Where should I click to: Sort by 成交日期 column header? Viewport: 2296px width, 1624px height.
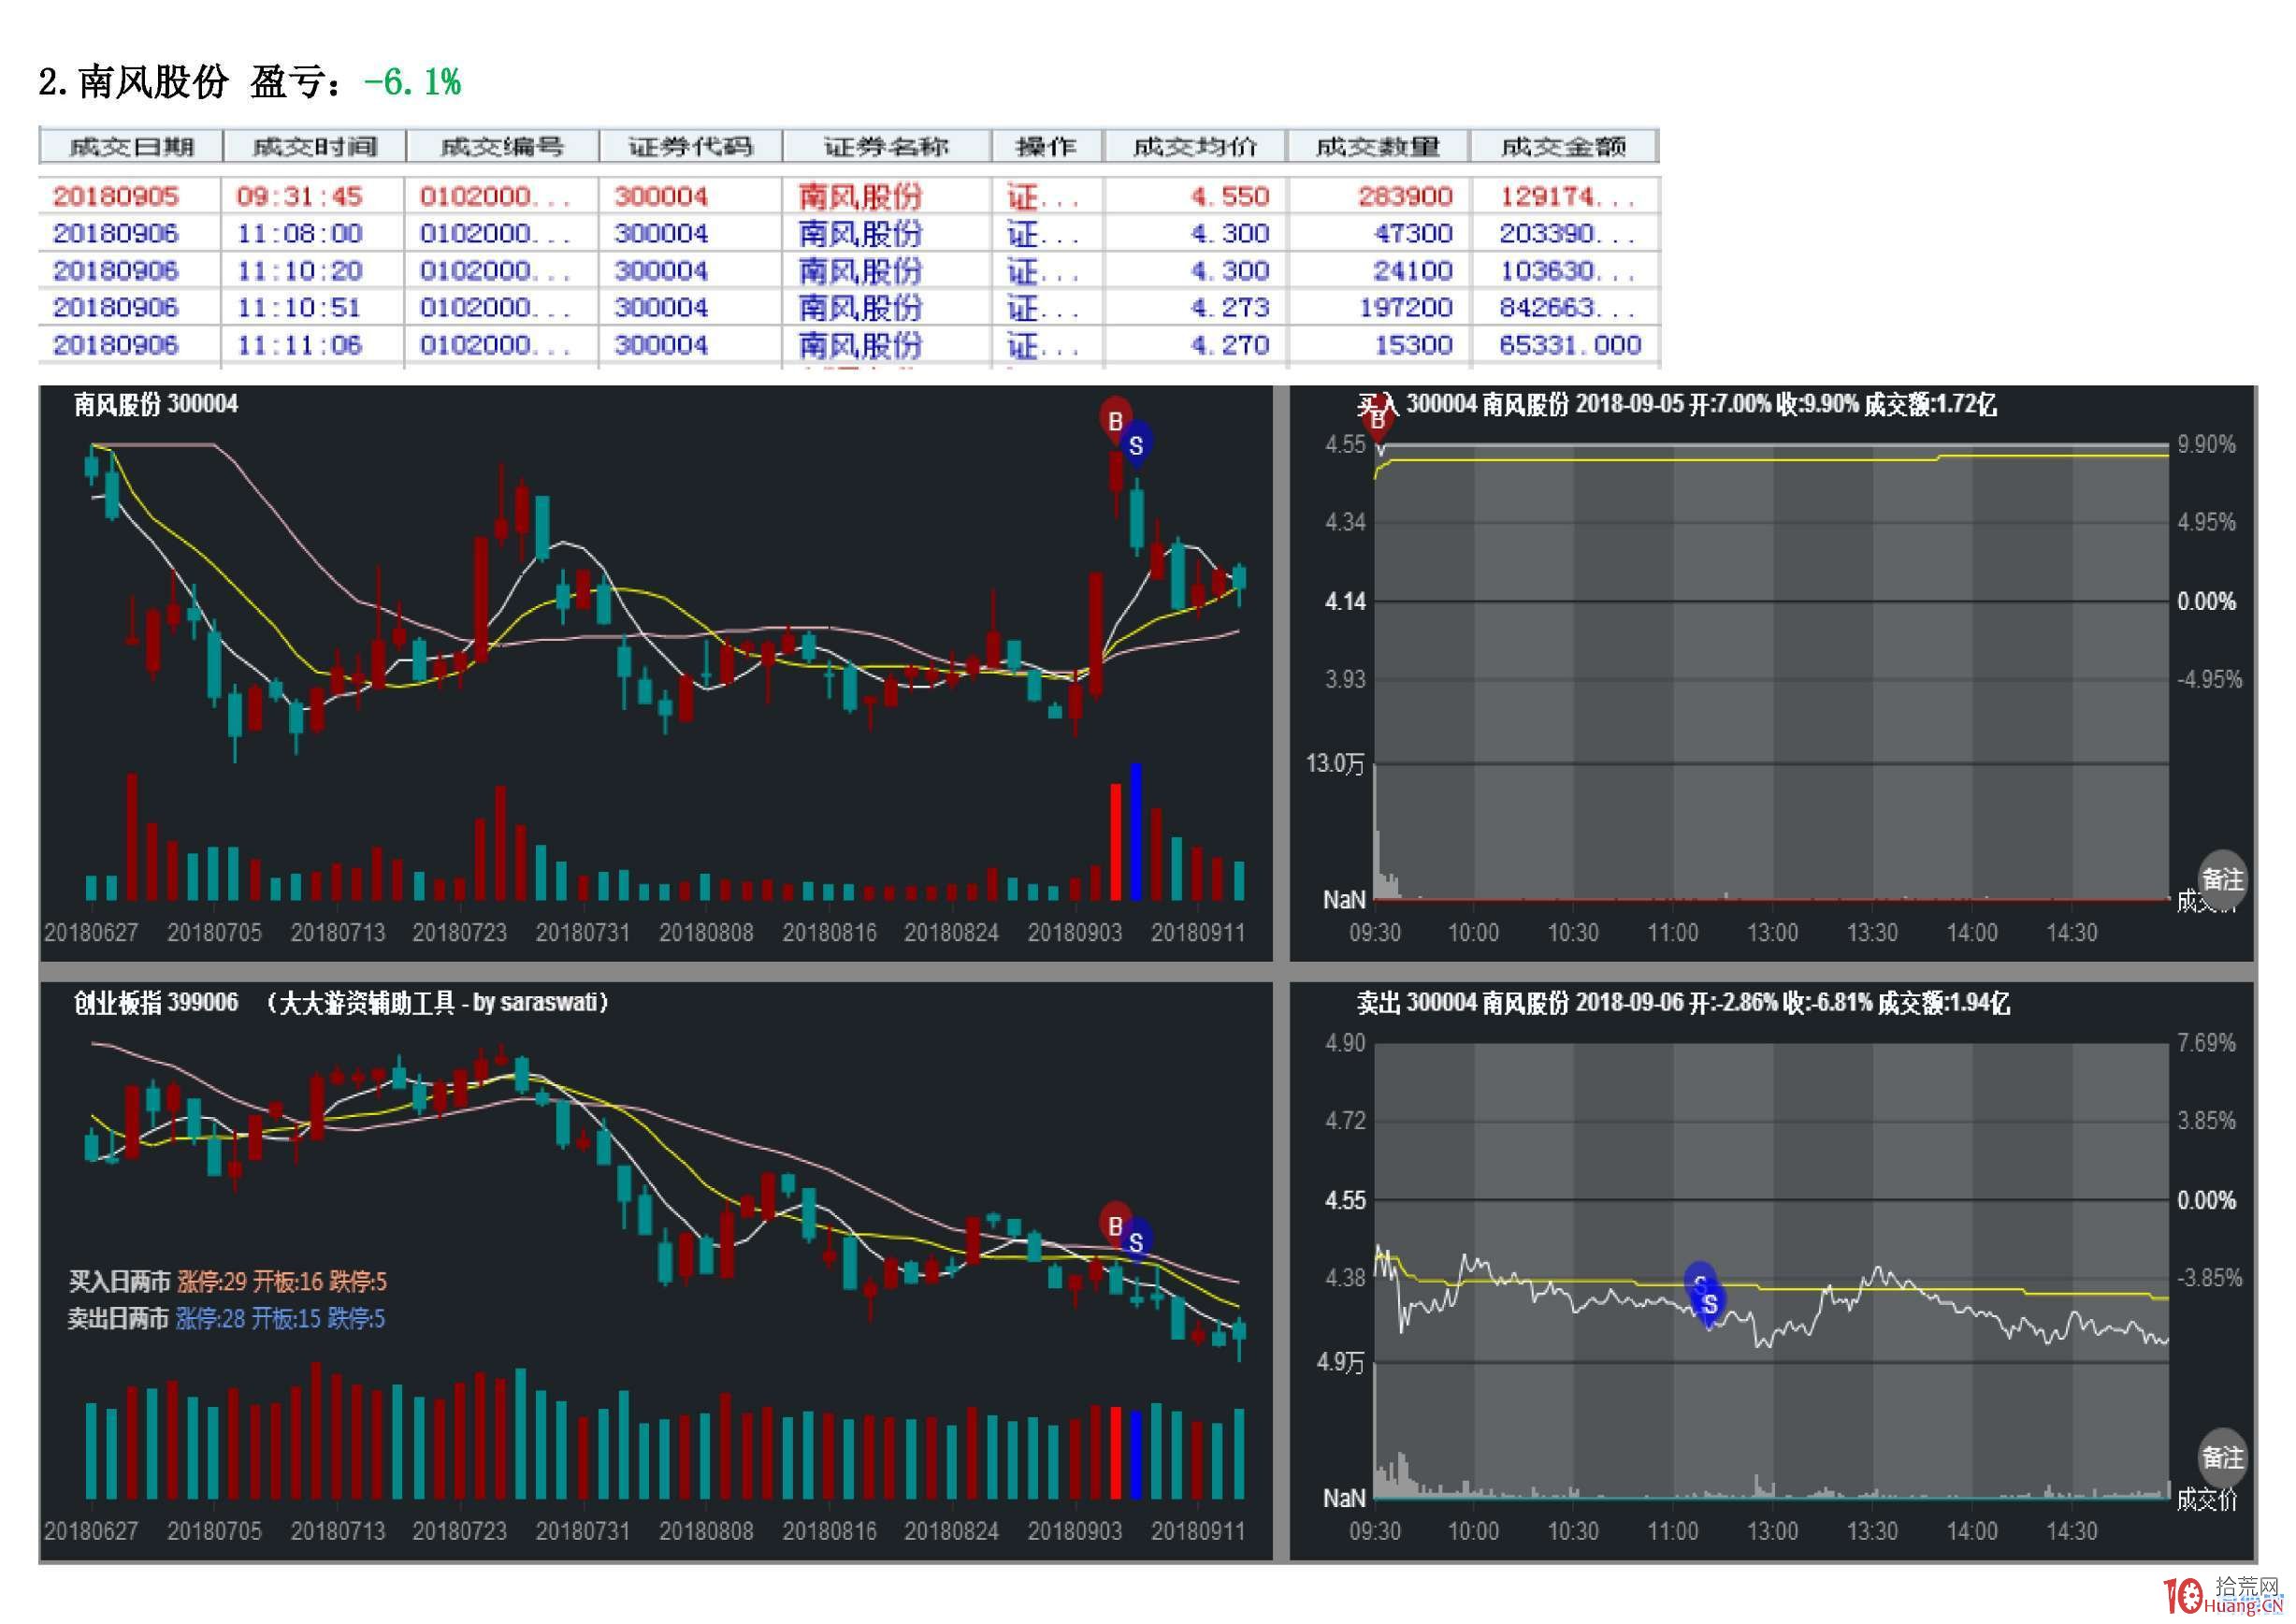click(x=130, y=147)
